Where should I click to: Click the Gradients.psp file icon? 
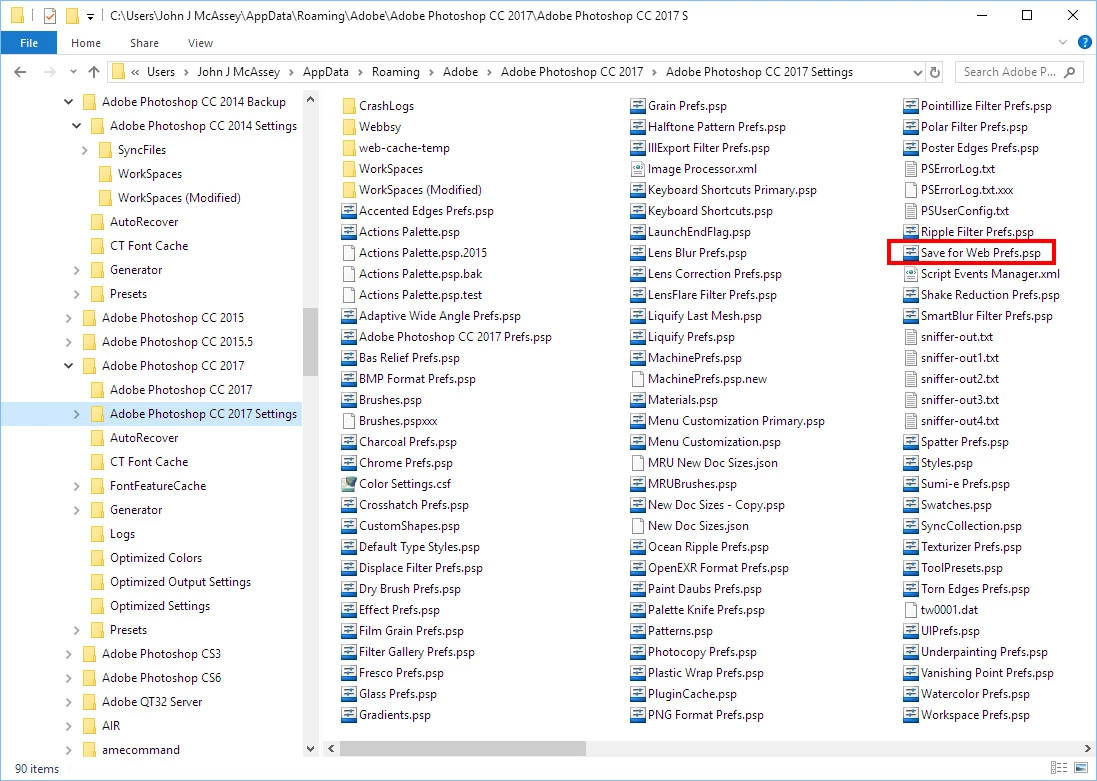tap(348, 715)
